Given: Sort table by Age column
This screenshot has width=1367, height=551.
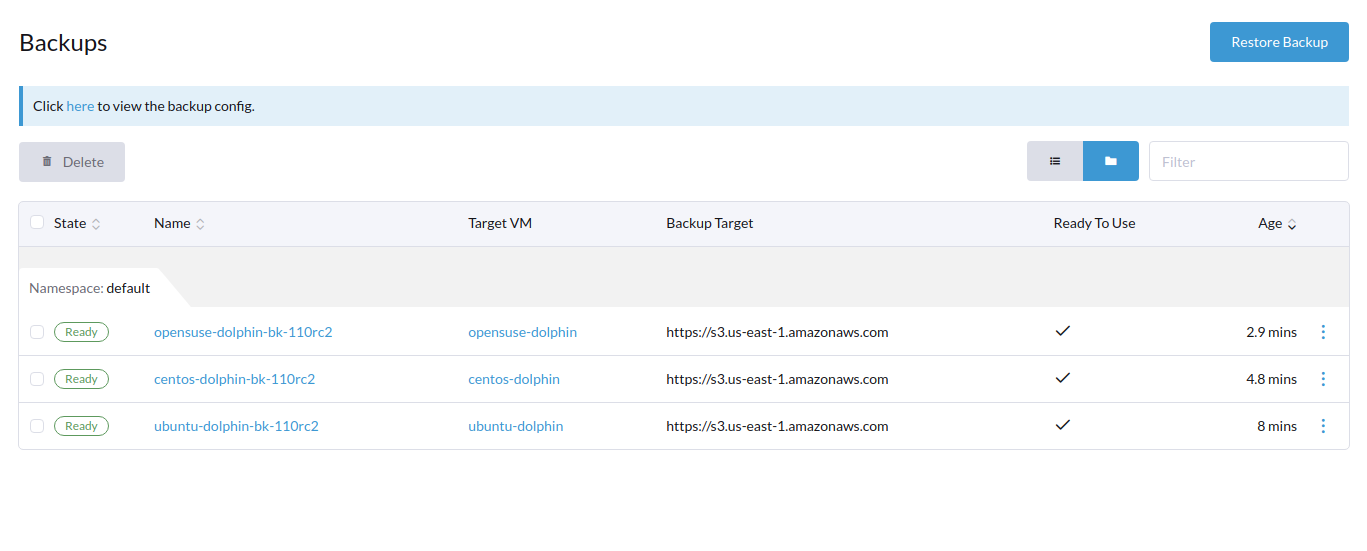Looking at the screenshot, I should coord(1277,223).
